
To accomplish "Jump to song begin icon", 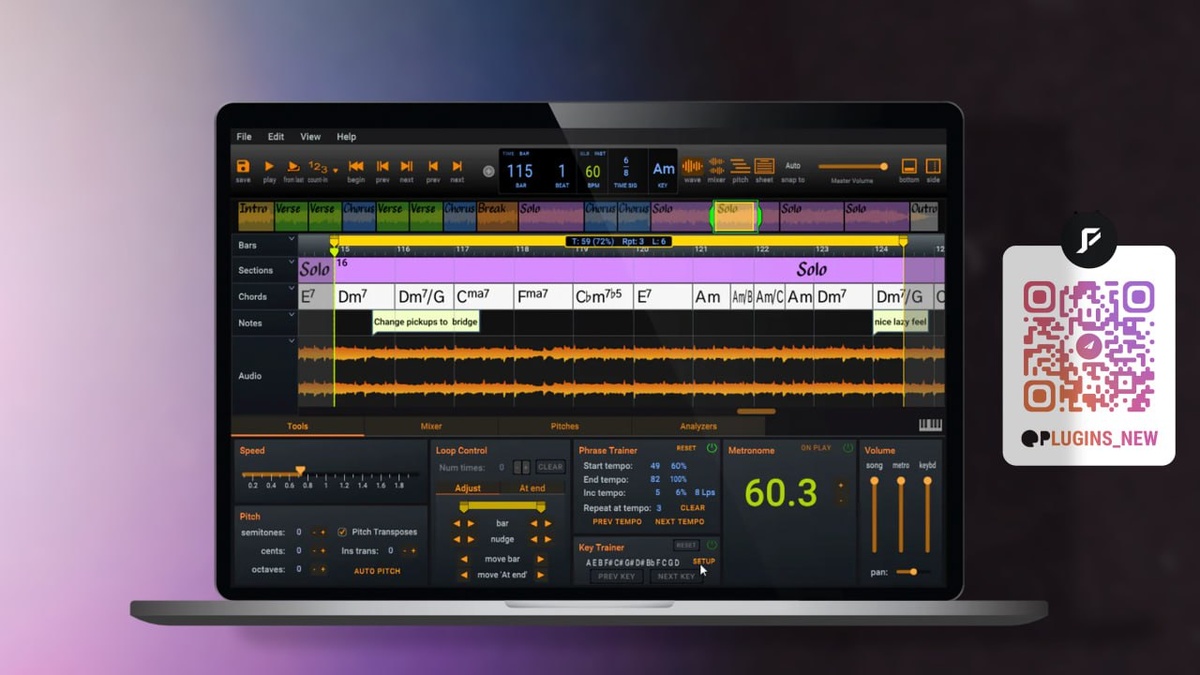I will (x=356, y=166).
